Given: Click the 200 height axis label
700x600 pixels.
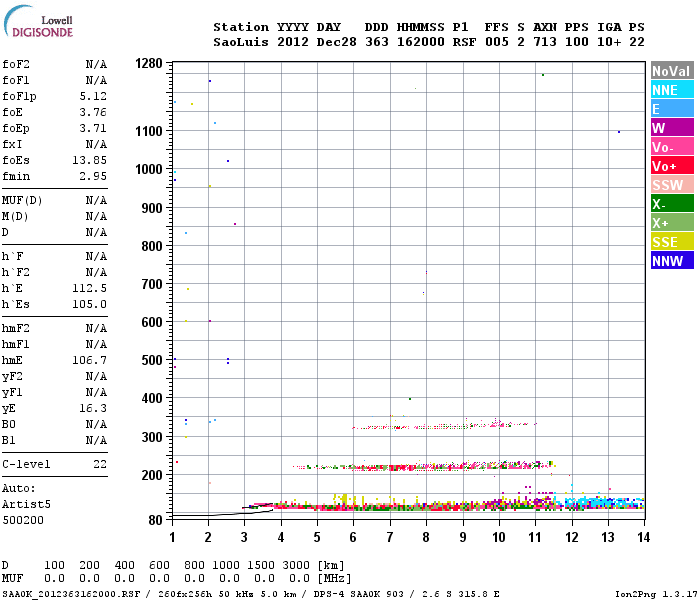Looking at the screenshot, I should 152,475.
